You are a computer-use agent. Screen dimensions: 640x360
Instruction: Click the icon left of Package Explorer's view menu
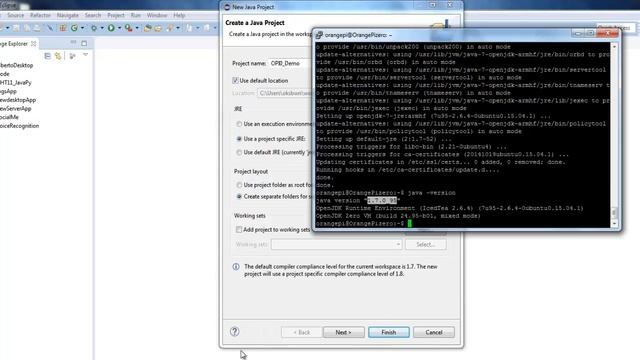click(72, 56)
